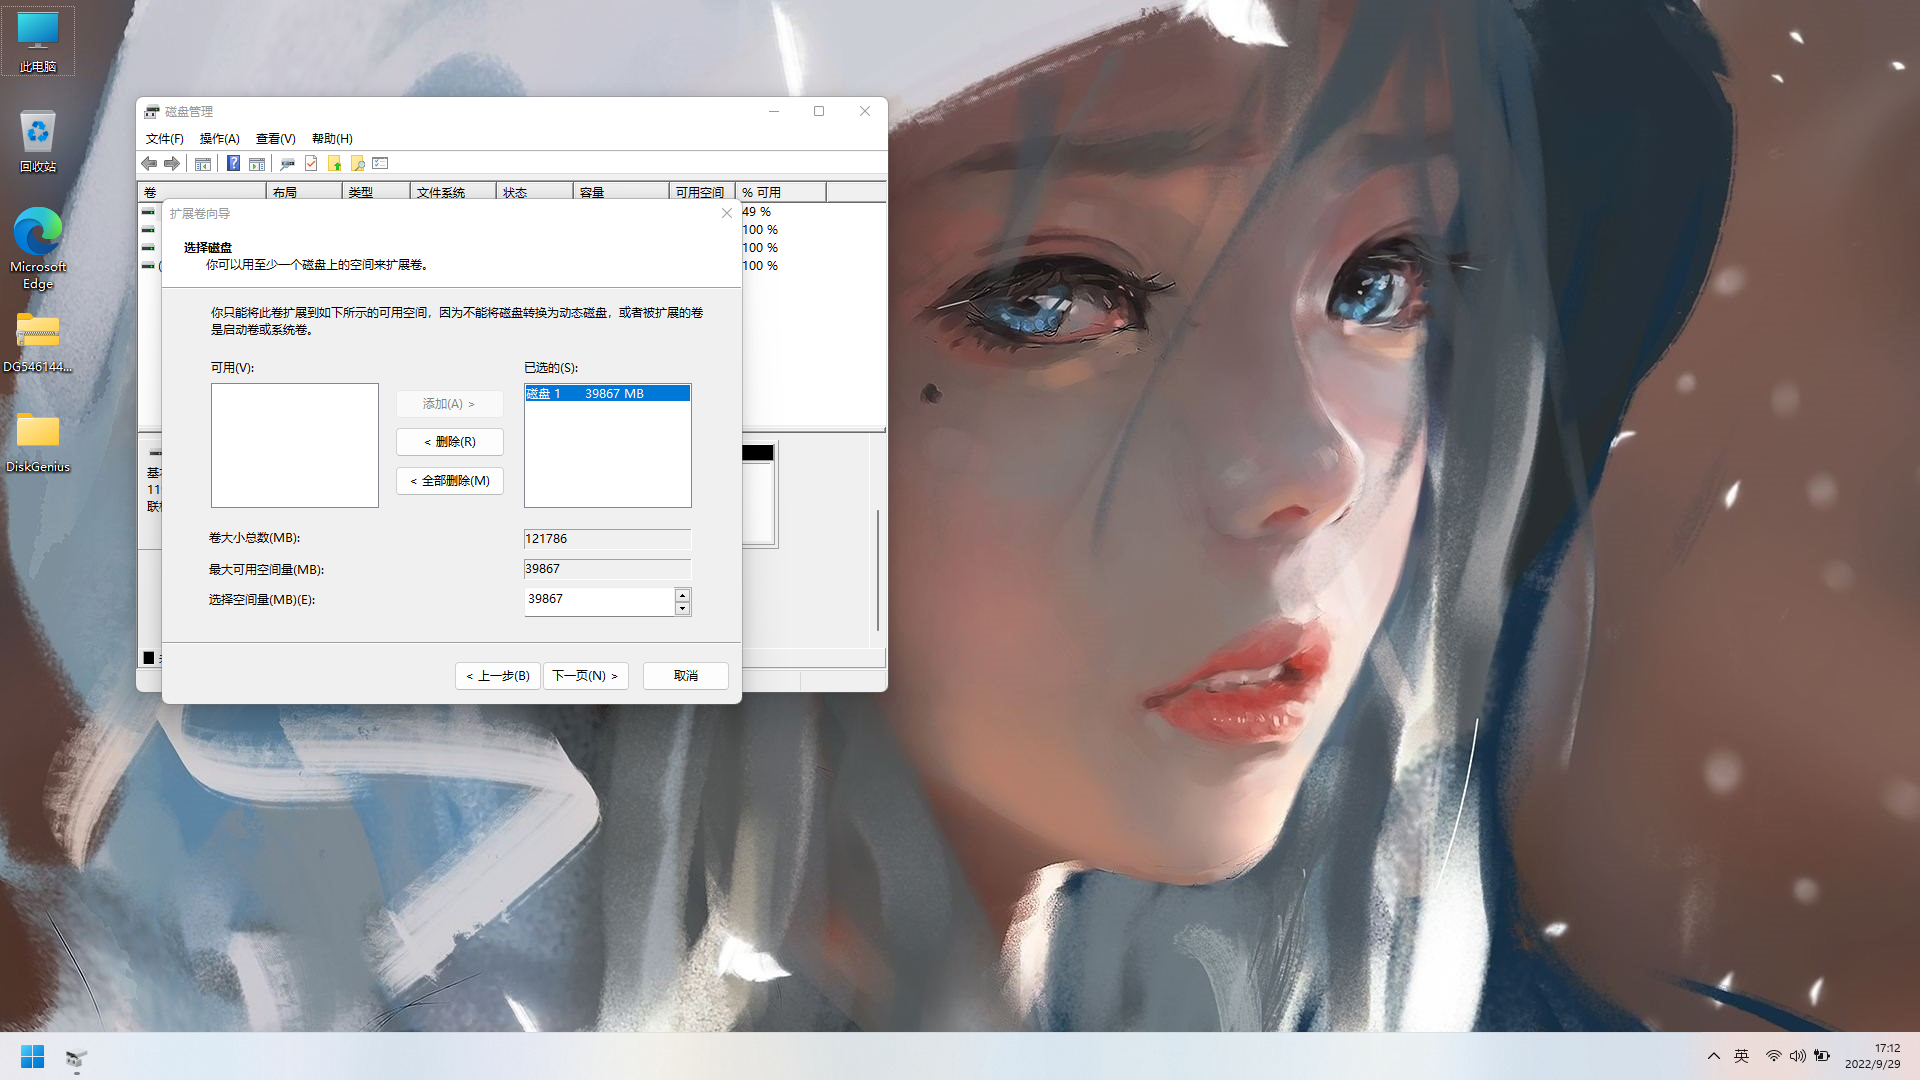Click the back arrow toolbar icon
The height and width of the screenshot is (1080, 1920).
(x=149, y=163)
